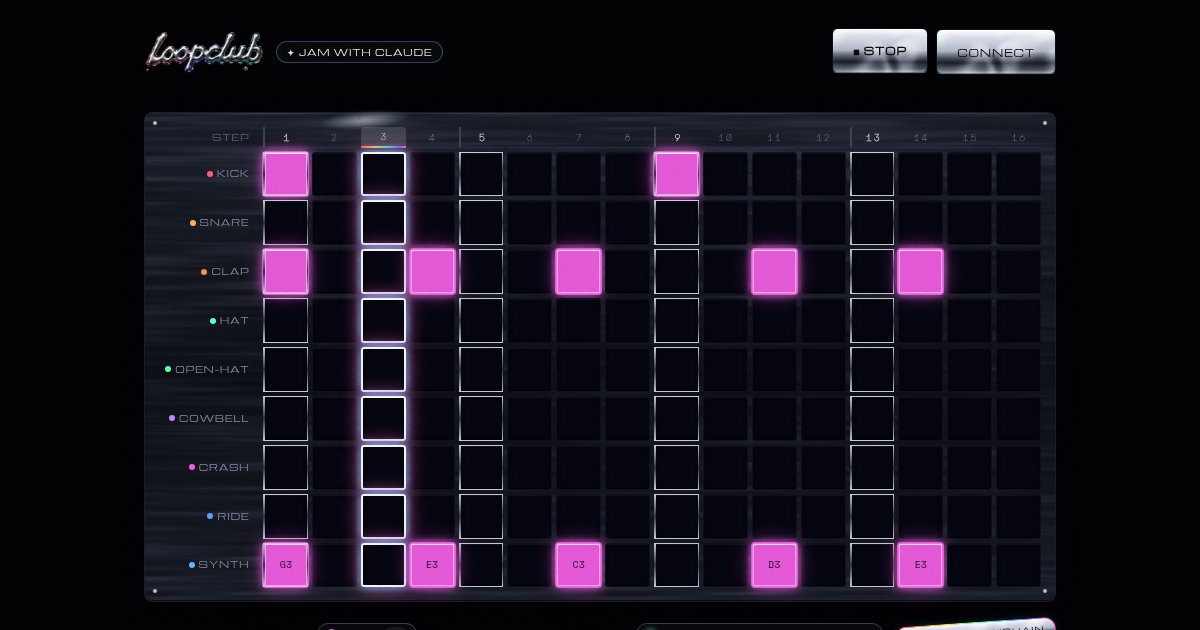Click the D3 synth note pad
1200x630 pixels.
coord(774,565)
